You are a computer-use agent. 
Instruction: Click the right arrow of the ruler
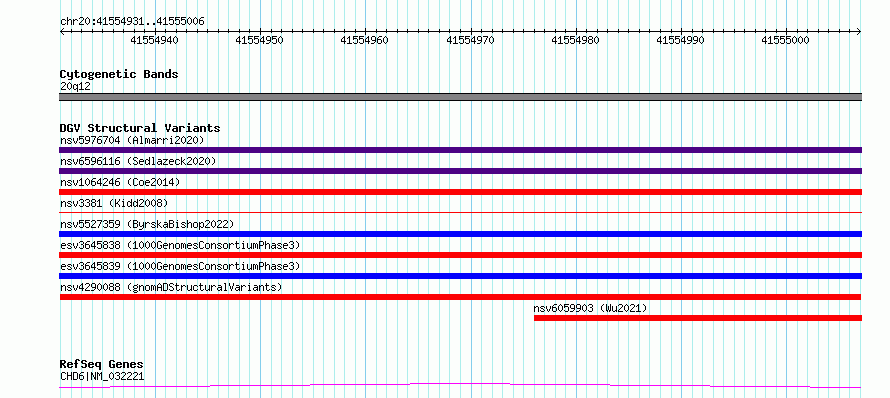pos(858,32)
